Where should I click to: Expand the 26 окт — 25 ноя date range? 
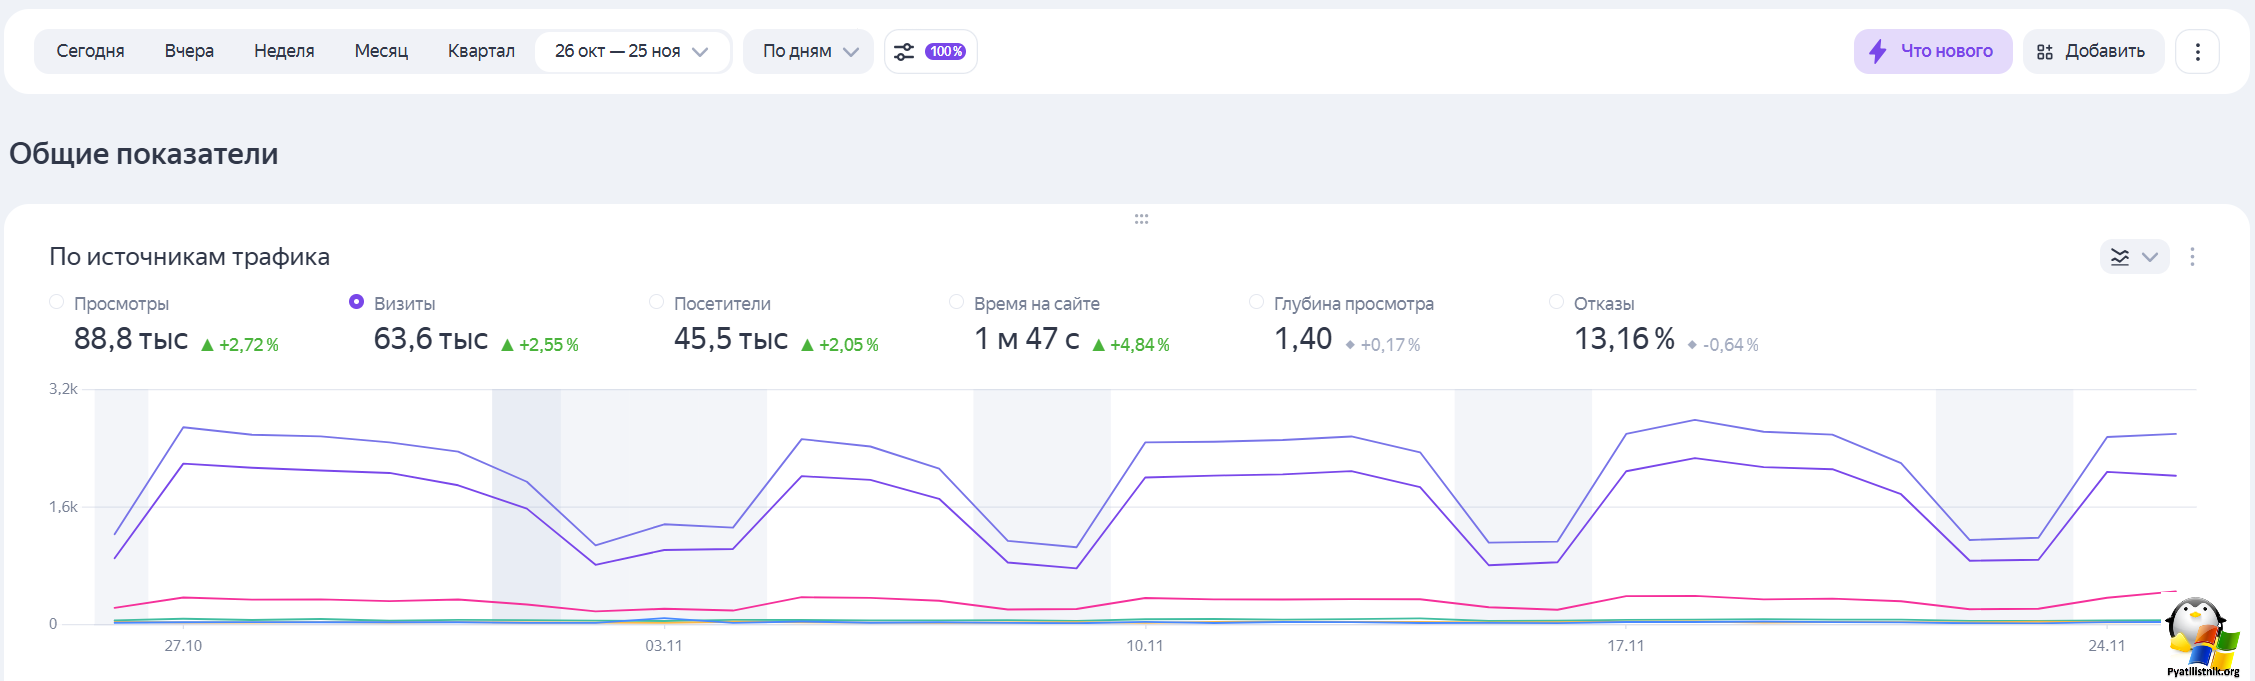[632, 52]
